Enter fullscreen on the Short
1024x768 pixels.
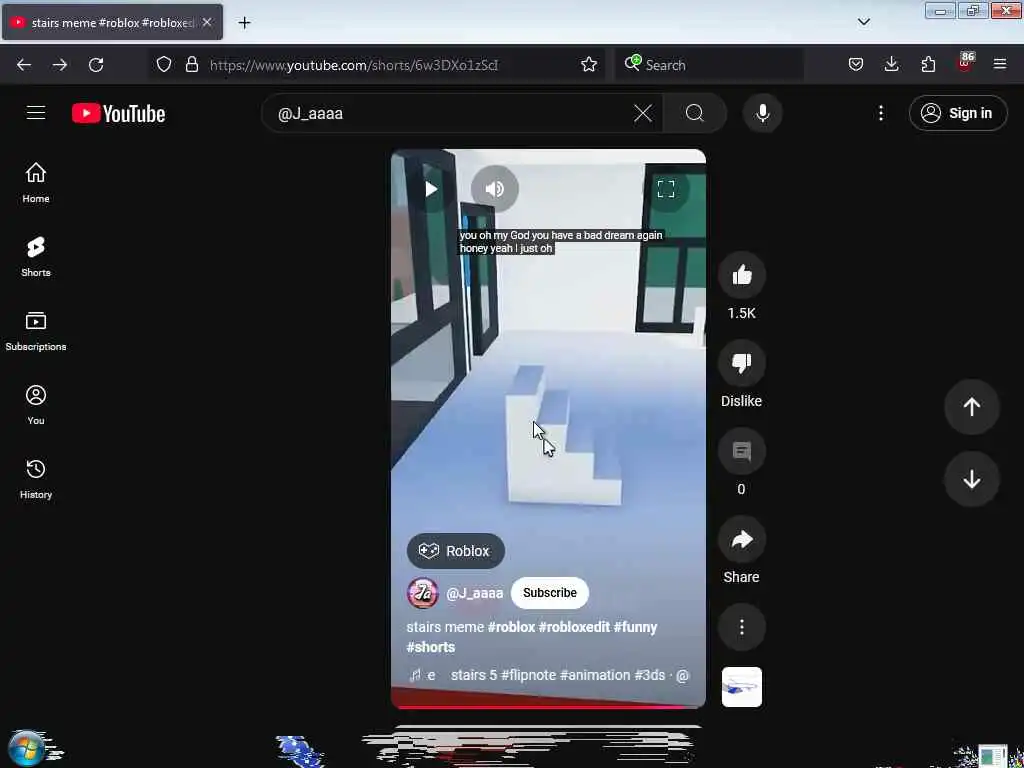point(665,189)
